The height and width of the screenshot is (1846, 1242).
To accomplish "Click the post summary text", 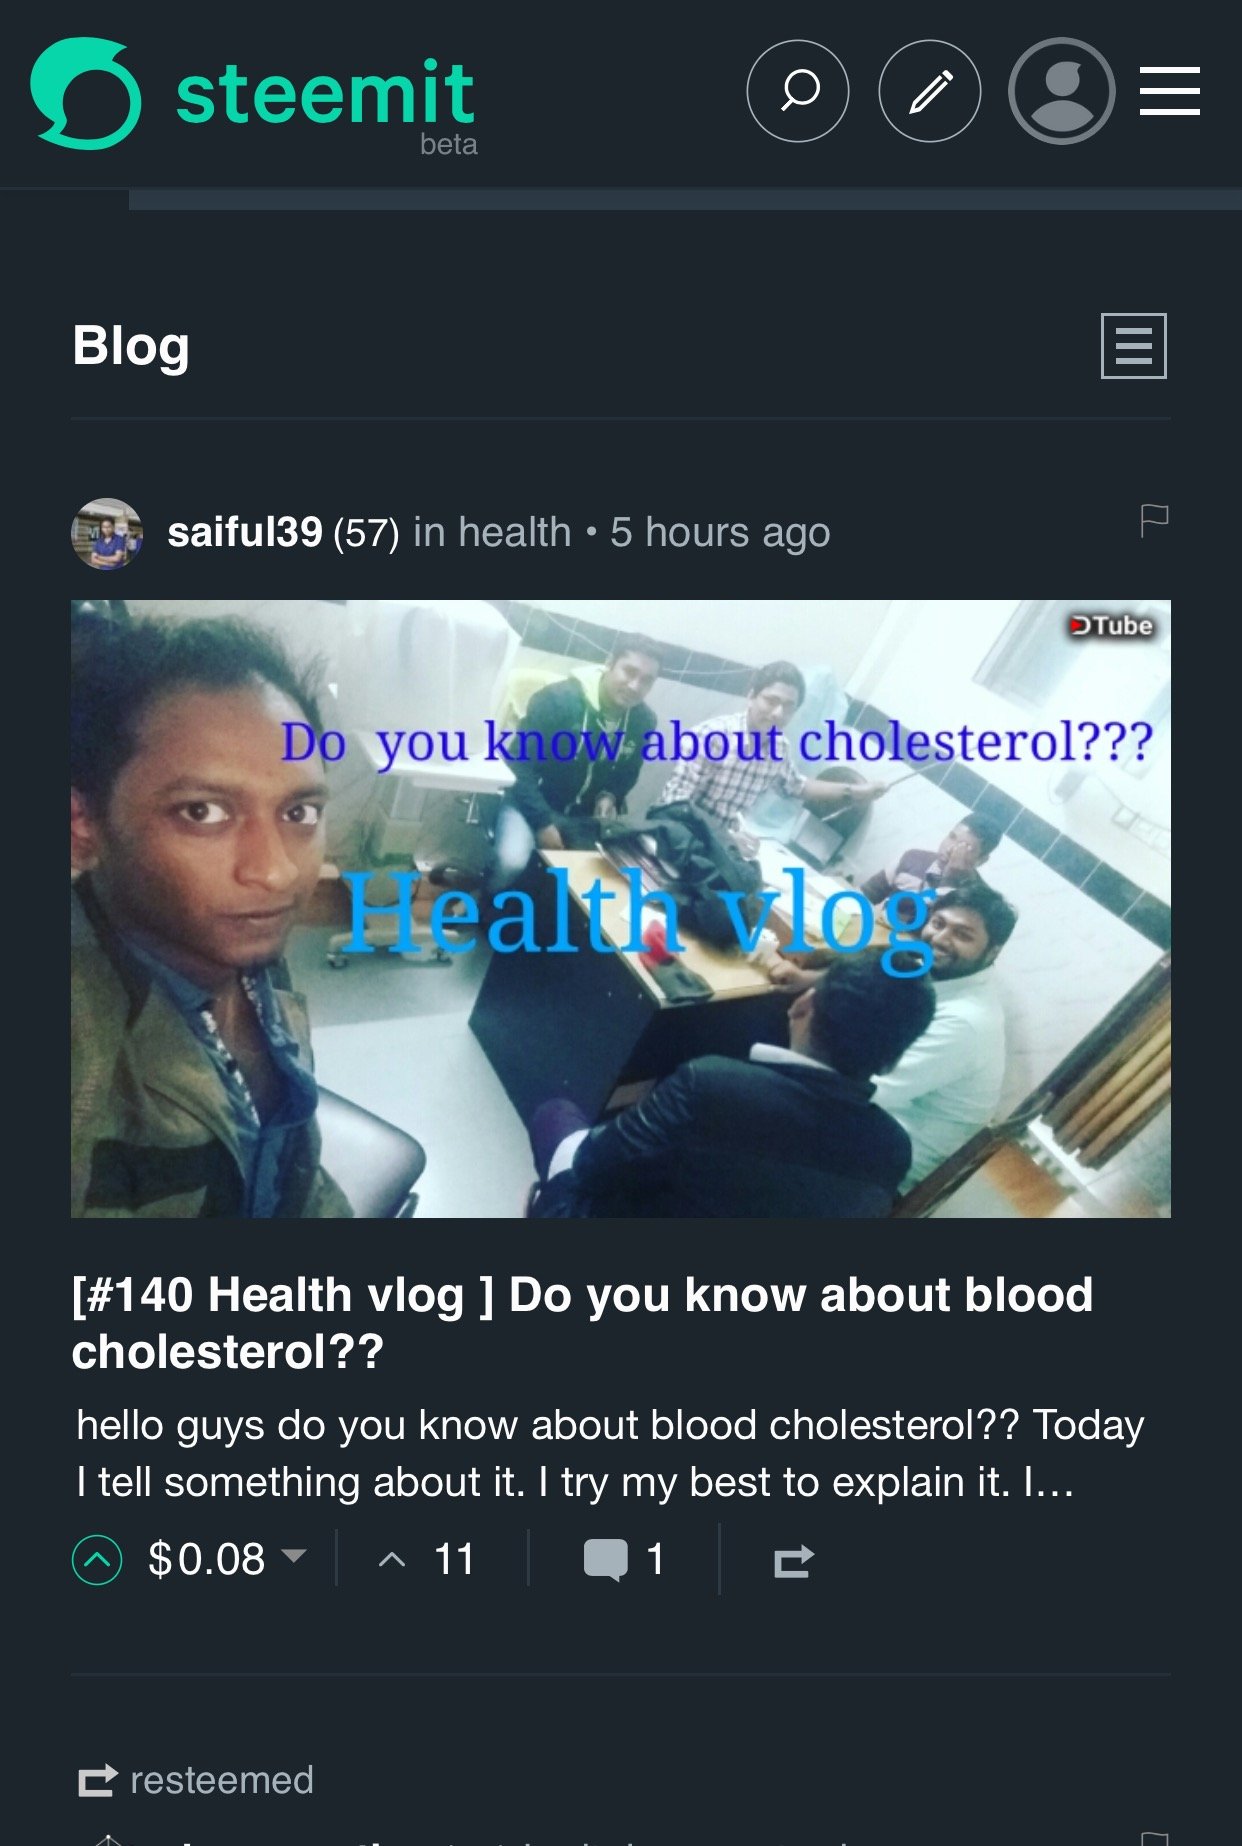I will (x=610, y=1453).
